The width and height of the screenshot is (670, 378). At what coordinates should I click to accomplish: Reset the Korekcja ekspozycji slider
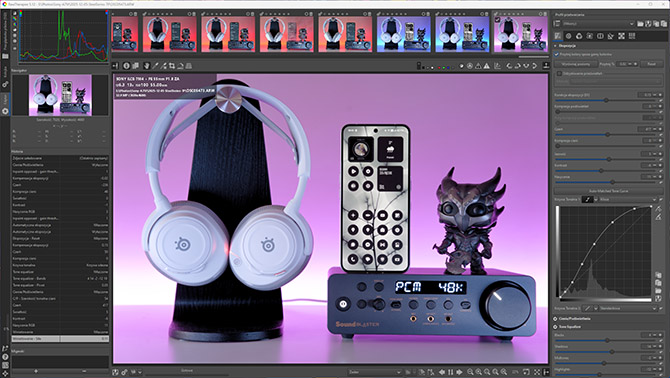tap(661, 100)
